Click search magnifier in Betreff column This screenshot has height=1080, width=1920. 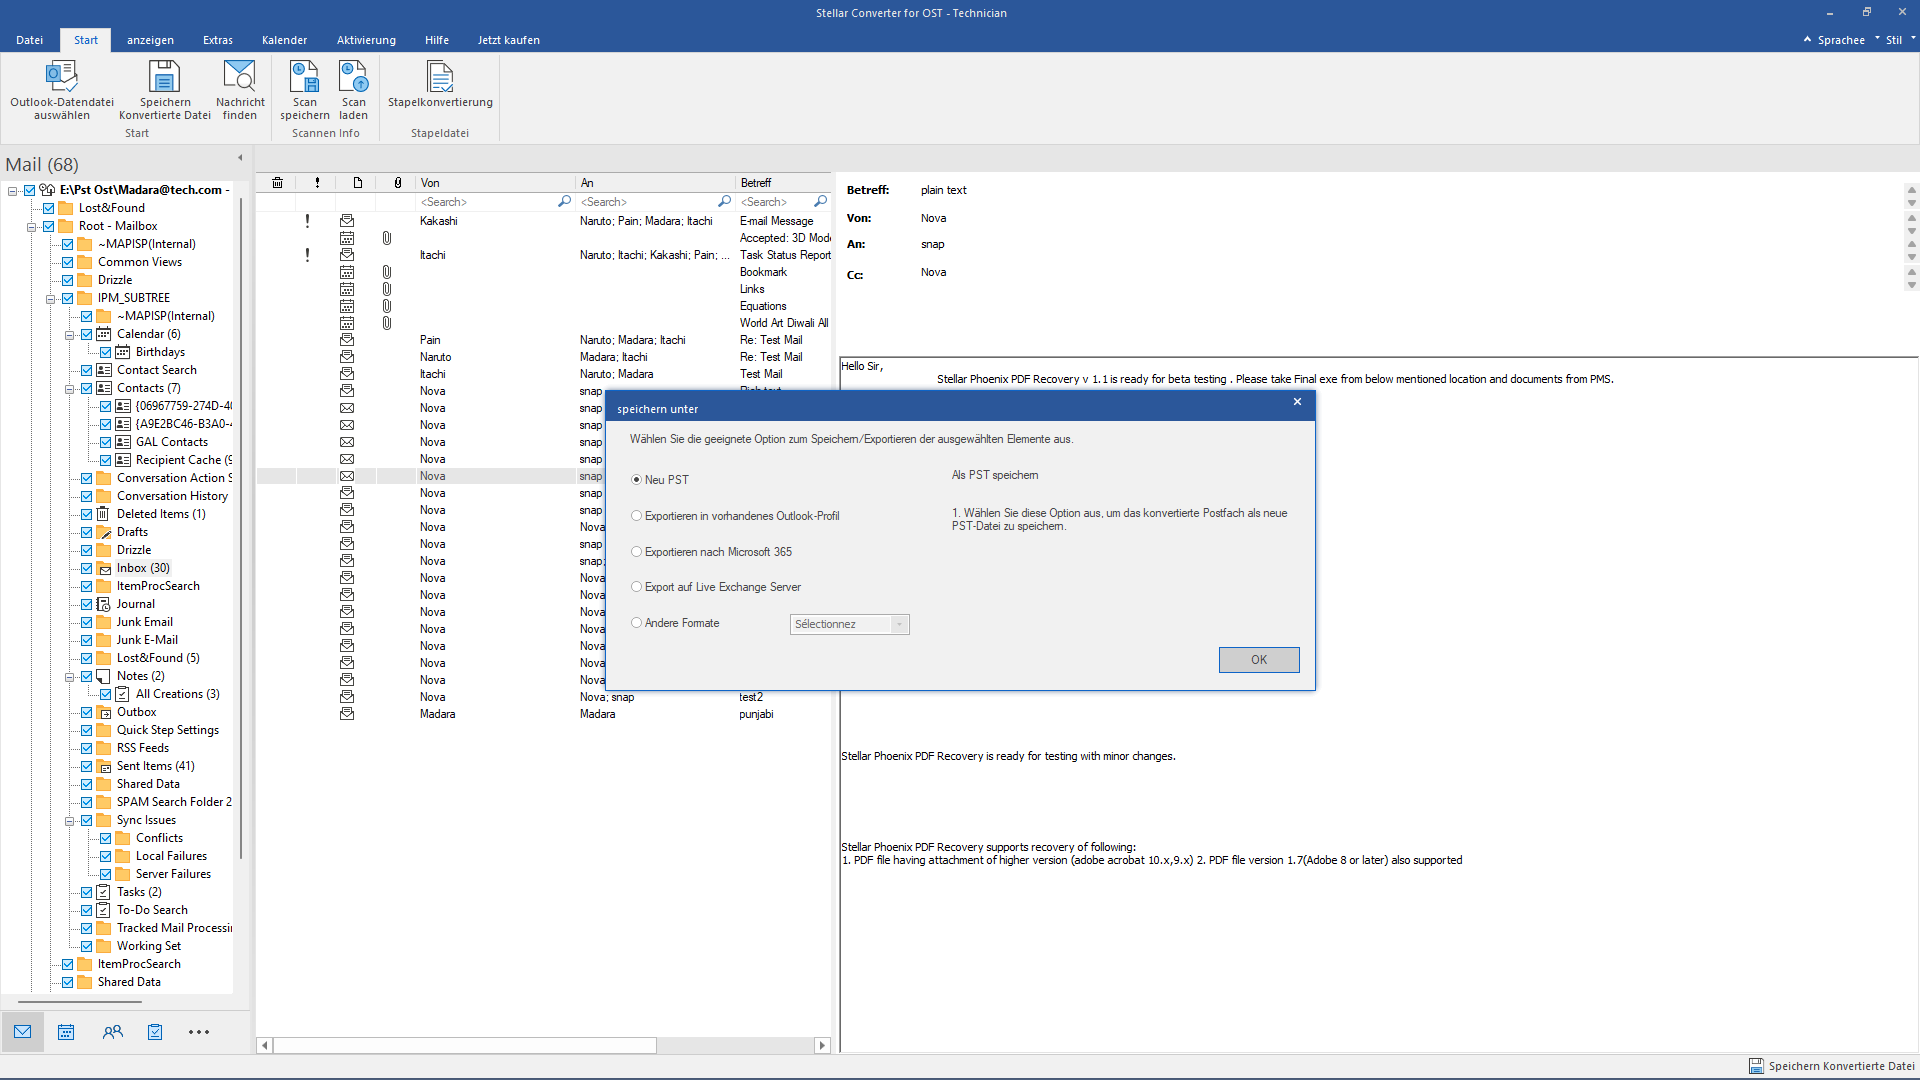(820, 202)
